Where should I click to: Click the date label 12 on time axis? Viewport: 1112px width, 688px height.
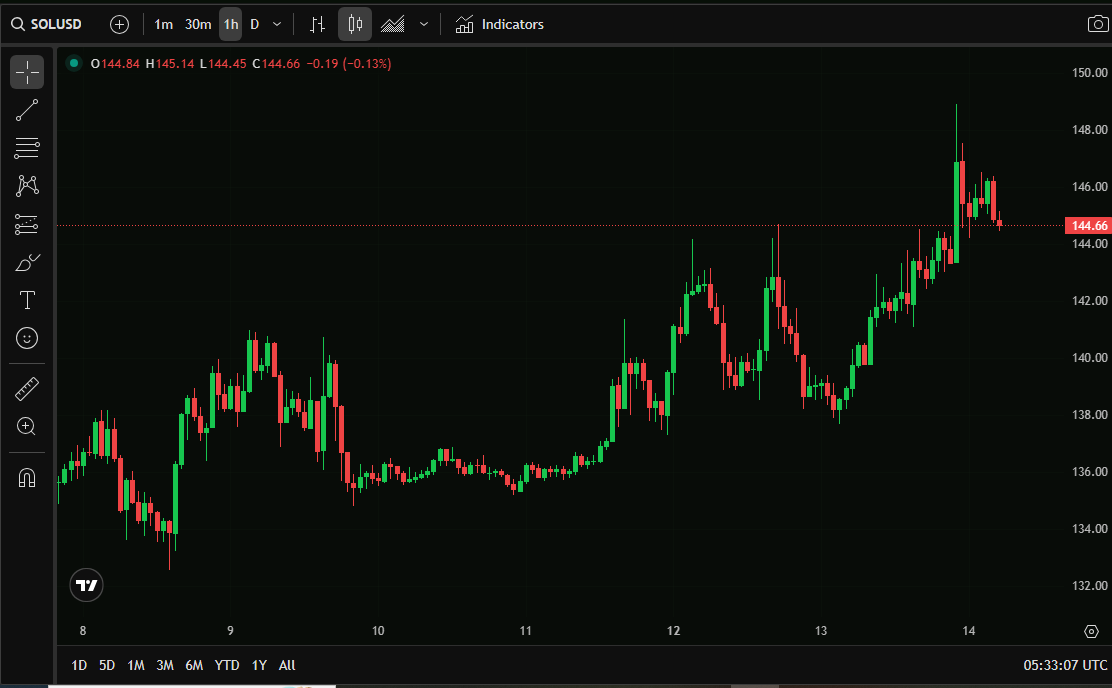(673, 631)
